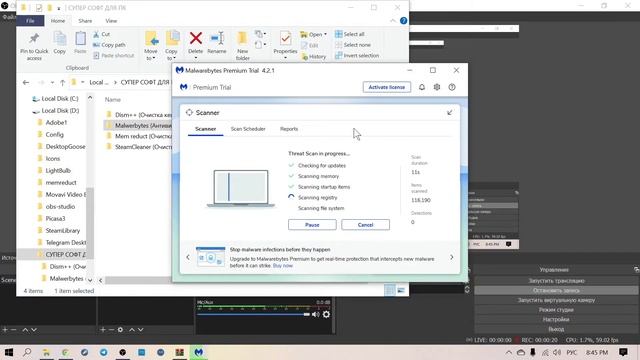Switch to the View ribbon tab
This screenshot has width=640, height=360.
[x=111, y=21]
